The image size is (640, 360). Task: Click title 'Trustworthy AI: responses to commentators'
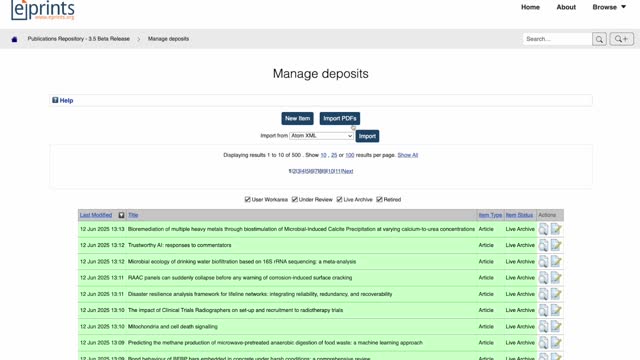pyautogui.click(x=180, y=245)
